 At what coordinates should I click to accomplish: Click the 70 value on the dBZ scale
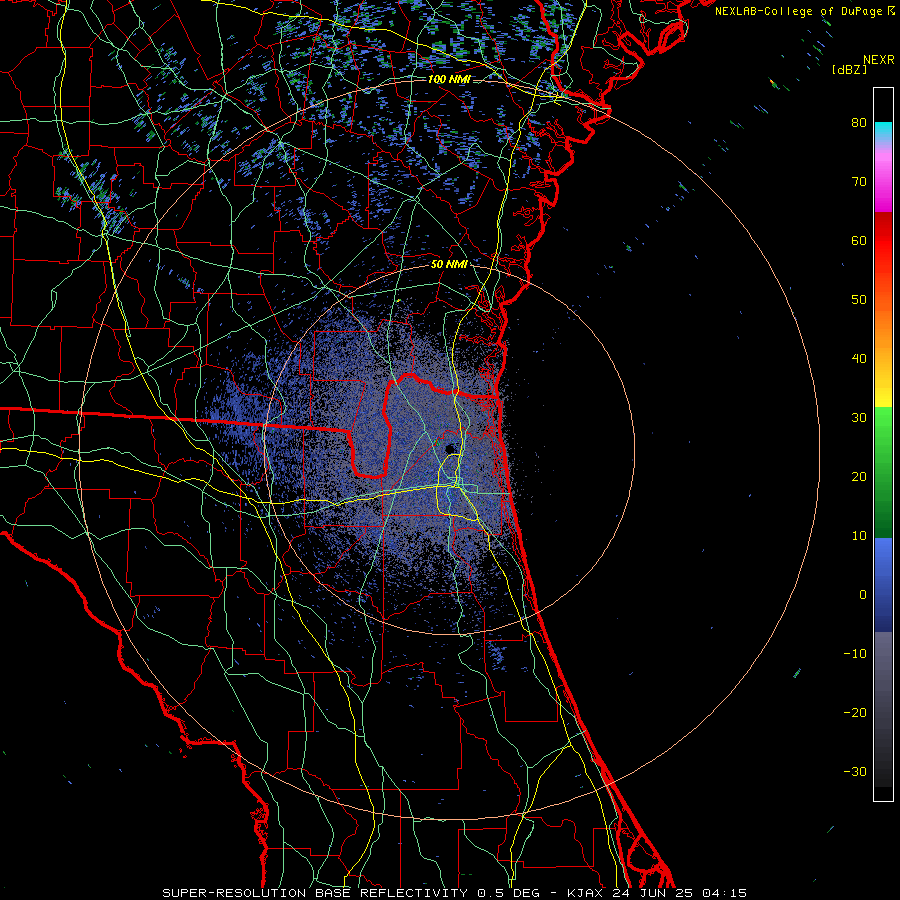(859, 182)
